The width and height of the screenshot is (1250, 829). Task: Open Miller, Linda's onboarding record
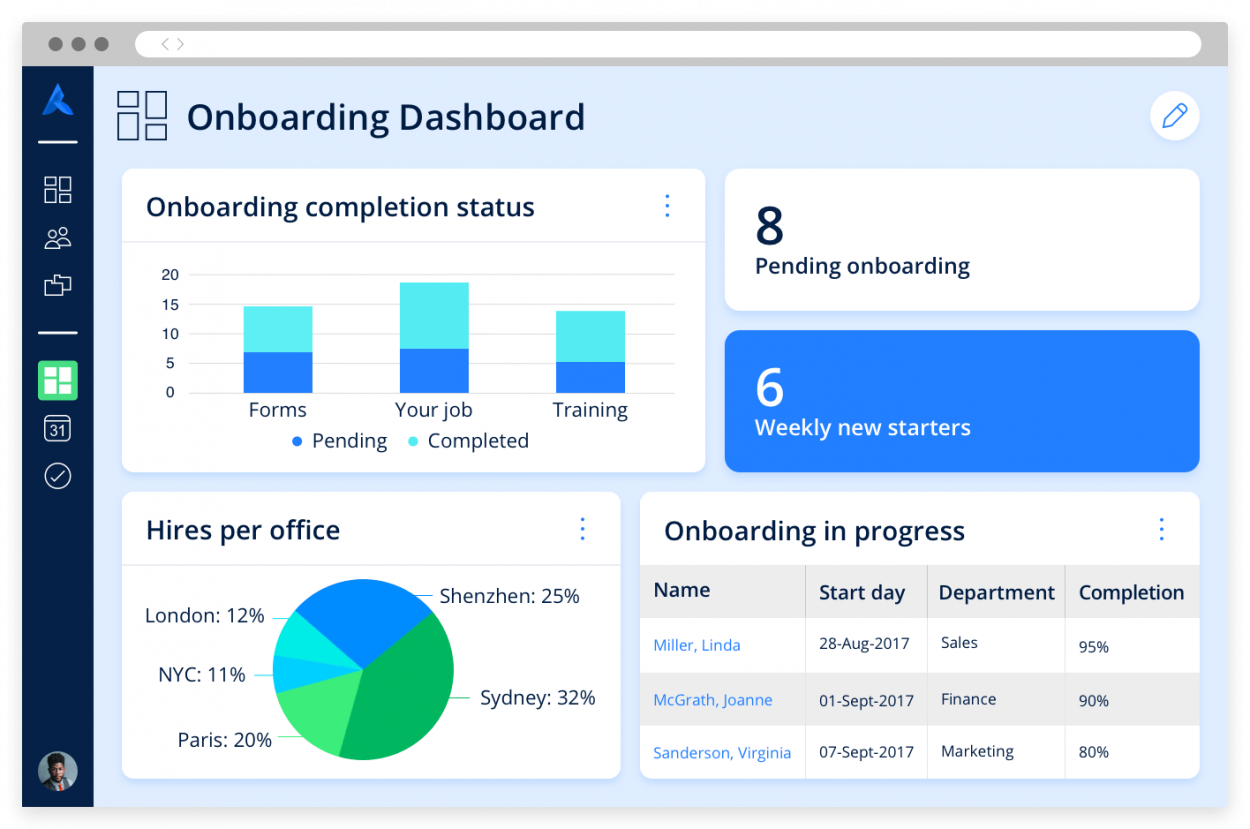click(x=696, y=645)
